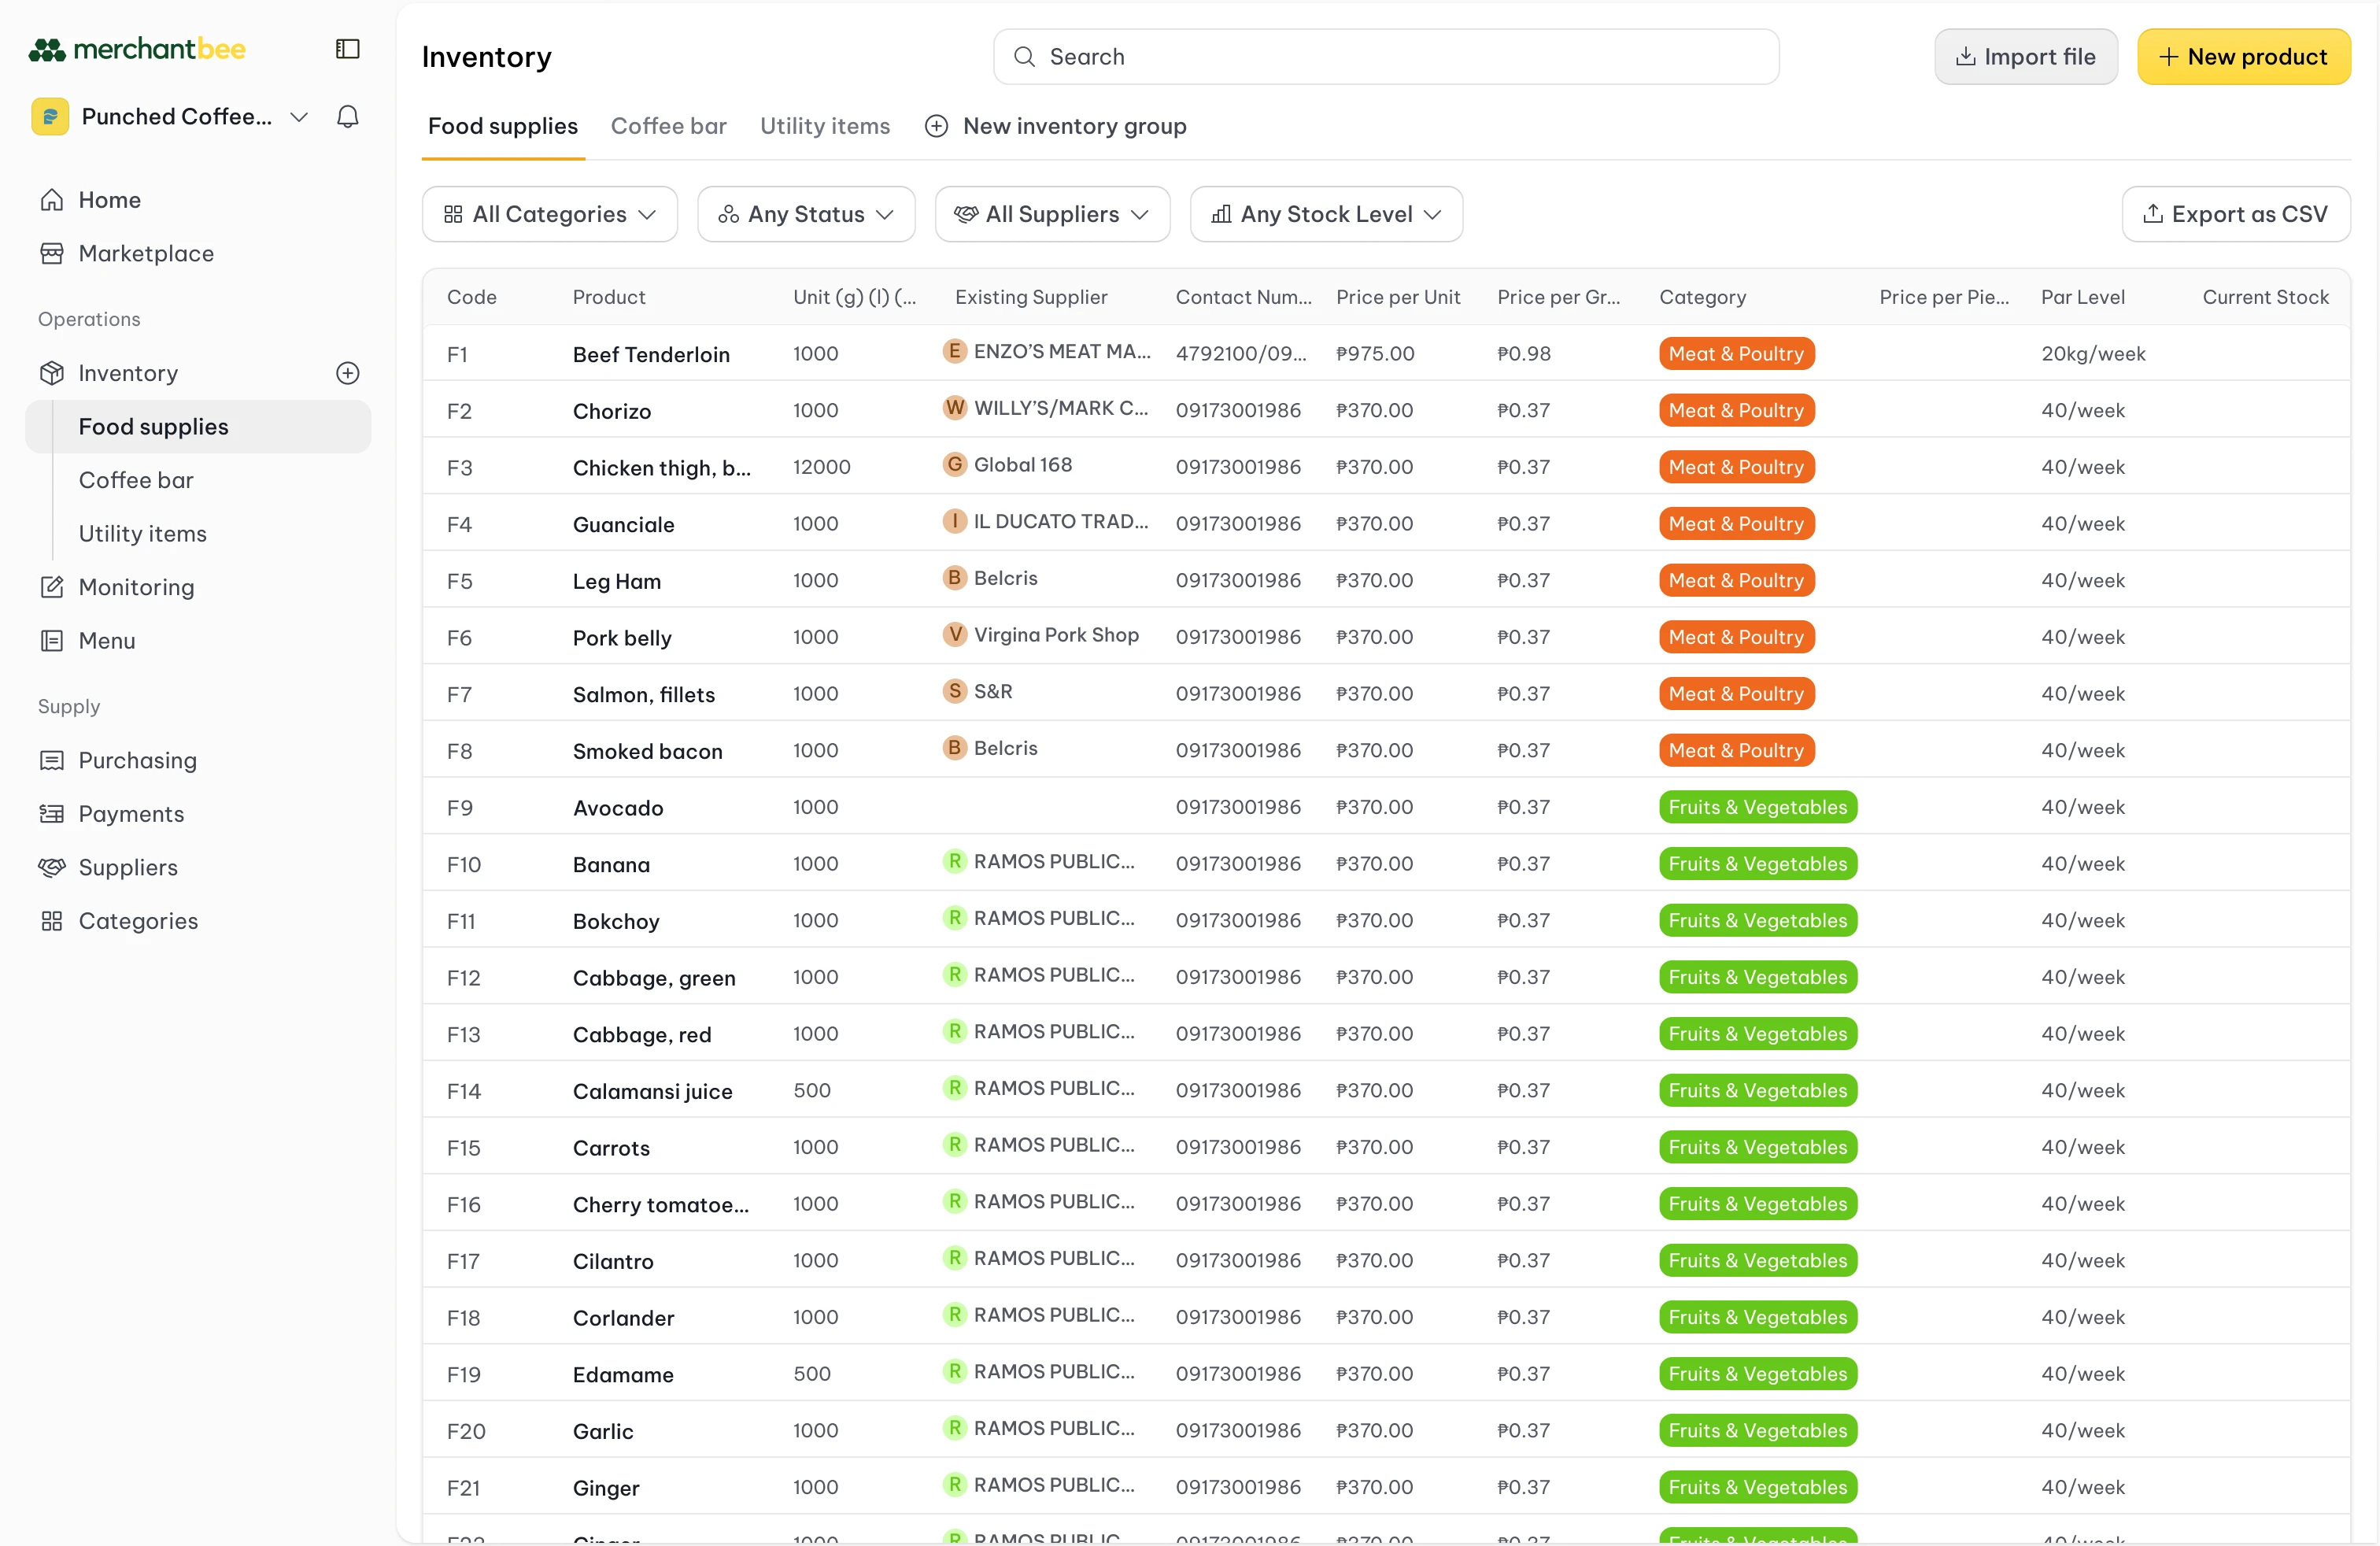The image size is (2380, 1546).
Task: Collapse the sidebar with the panel icon
Action: (x=347, y=48)
